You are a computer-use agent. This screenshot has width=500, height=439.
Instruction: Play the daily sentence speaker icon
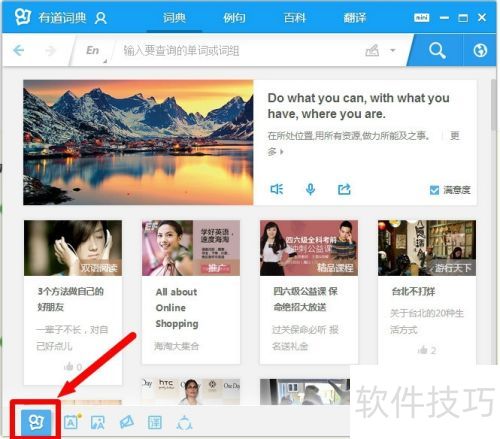pos(277,189)
